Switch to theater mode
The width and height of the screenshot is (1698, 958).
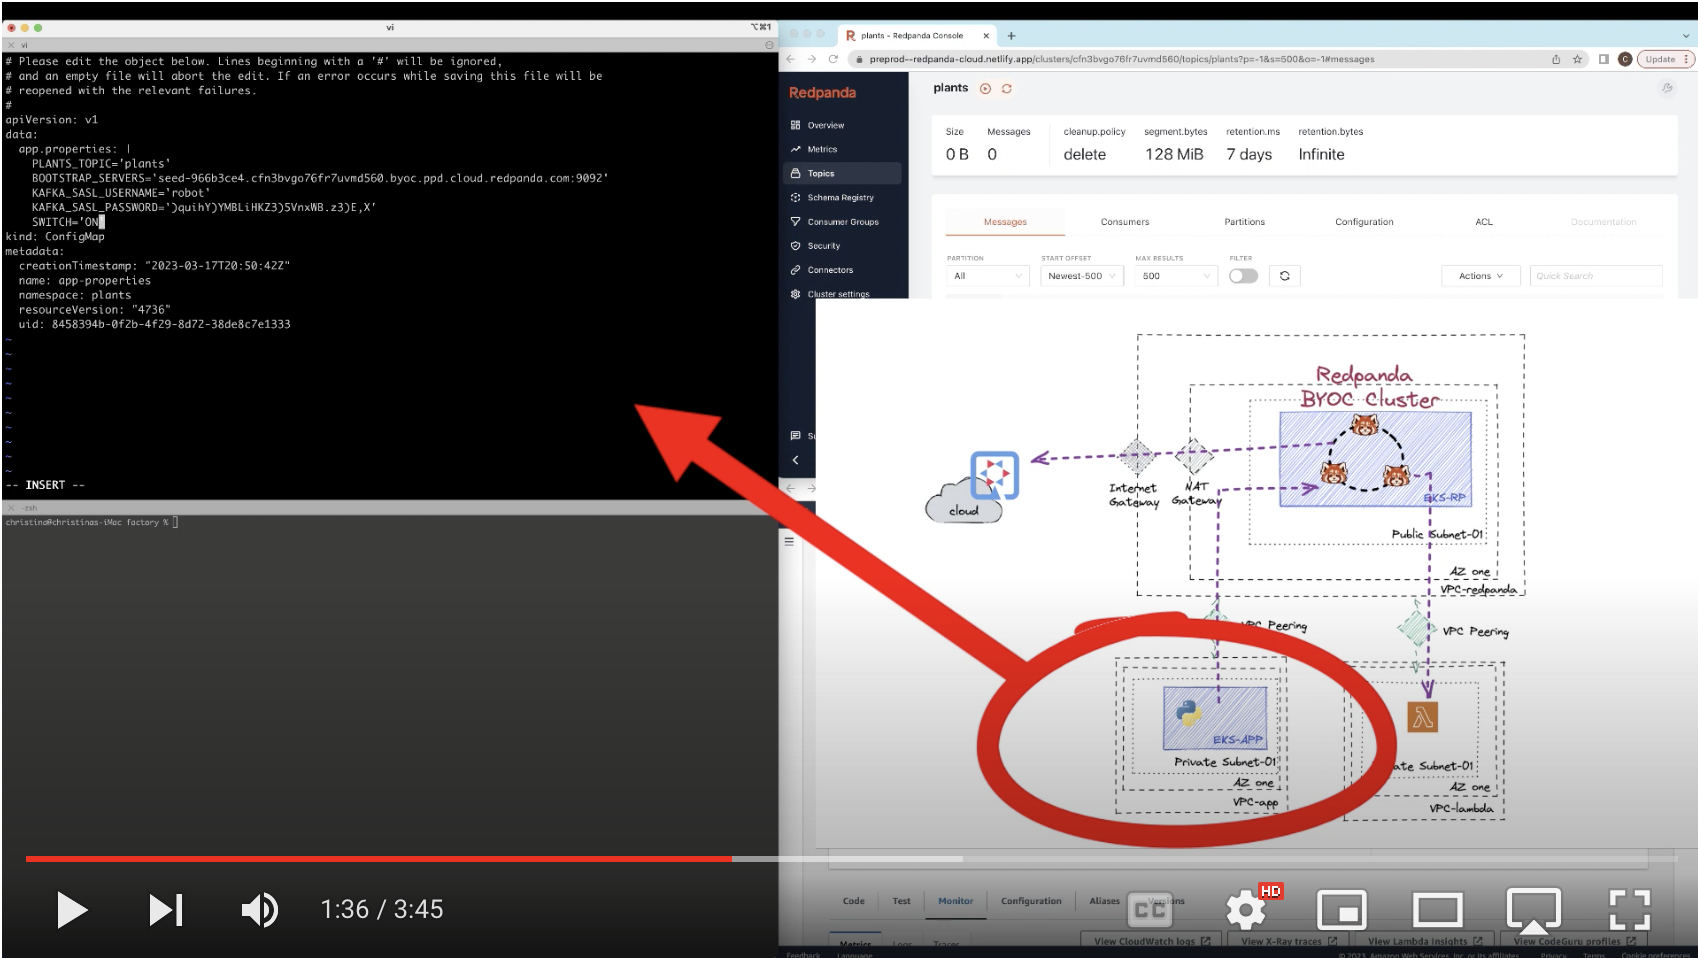1437,910
